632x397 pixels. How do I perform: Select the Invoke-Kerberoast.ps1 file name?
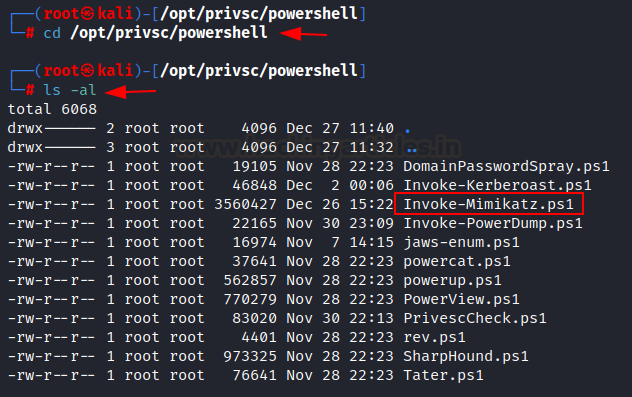tap(497, 185)
